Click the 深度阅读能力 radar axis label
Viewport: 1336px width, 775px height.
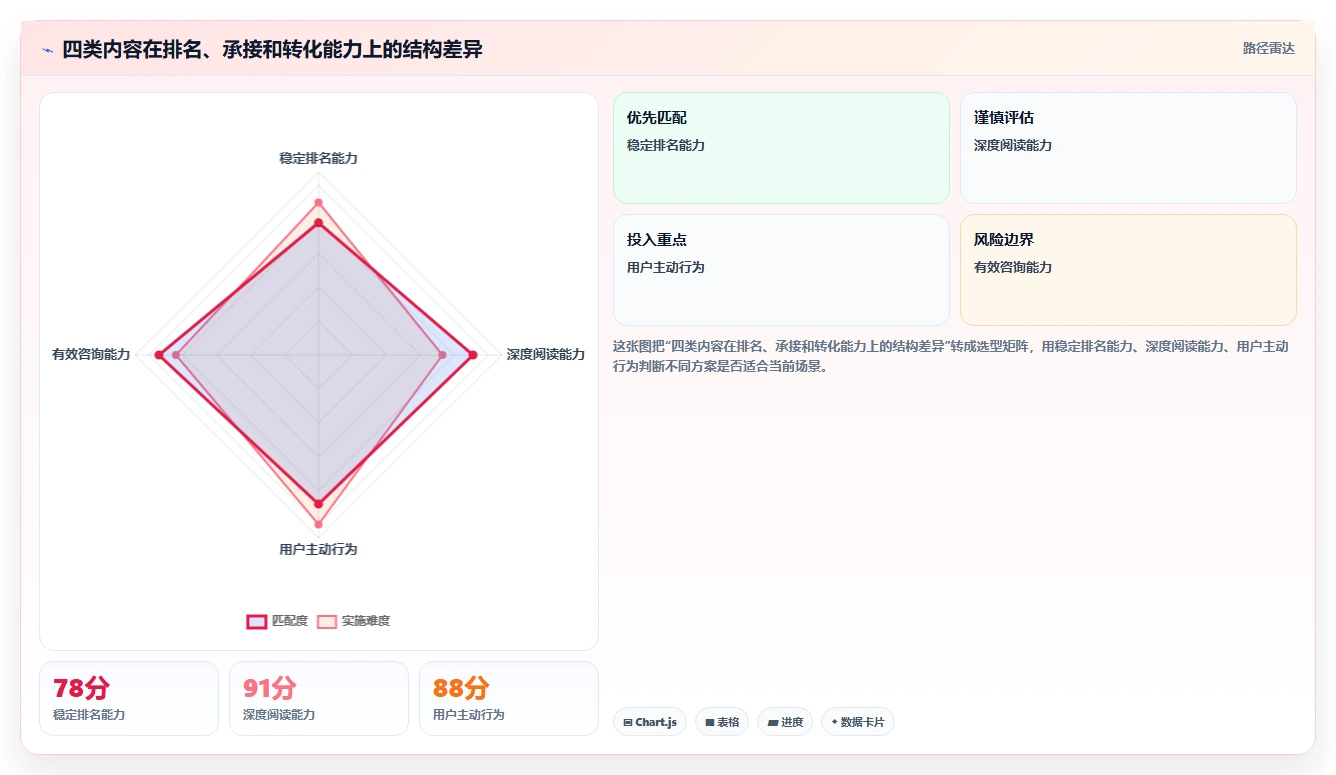[545, 354]
